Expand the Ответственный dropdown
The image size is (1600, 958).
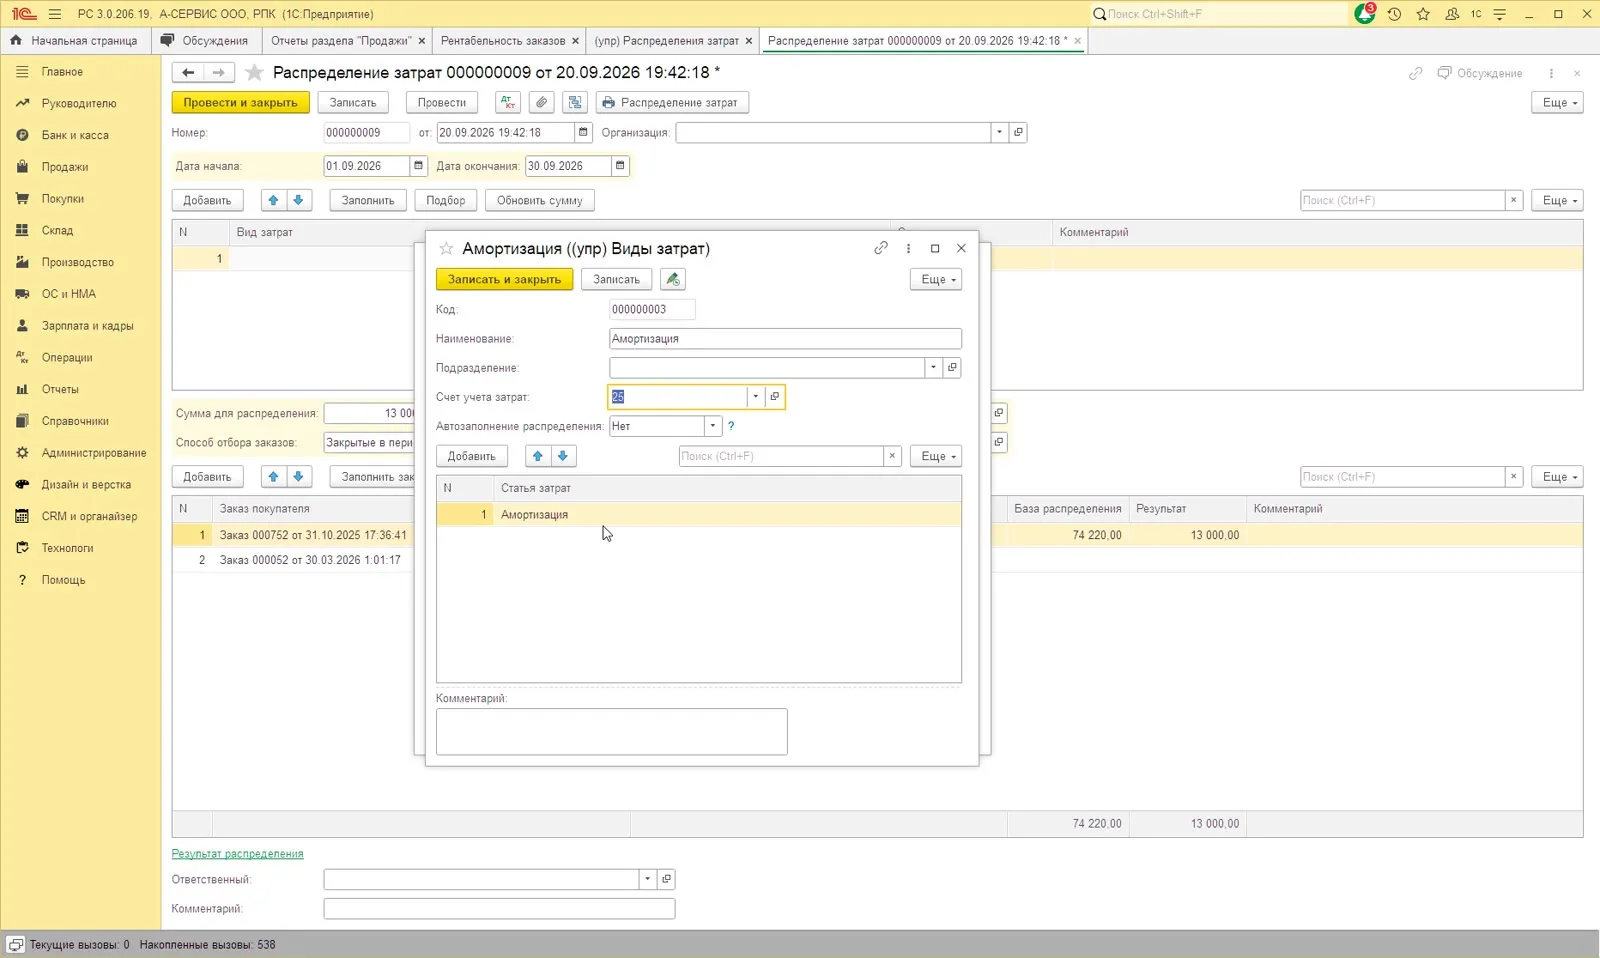pyautogui.click(x=648, y=879)
